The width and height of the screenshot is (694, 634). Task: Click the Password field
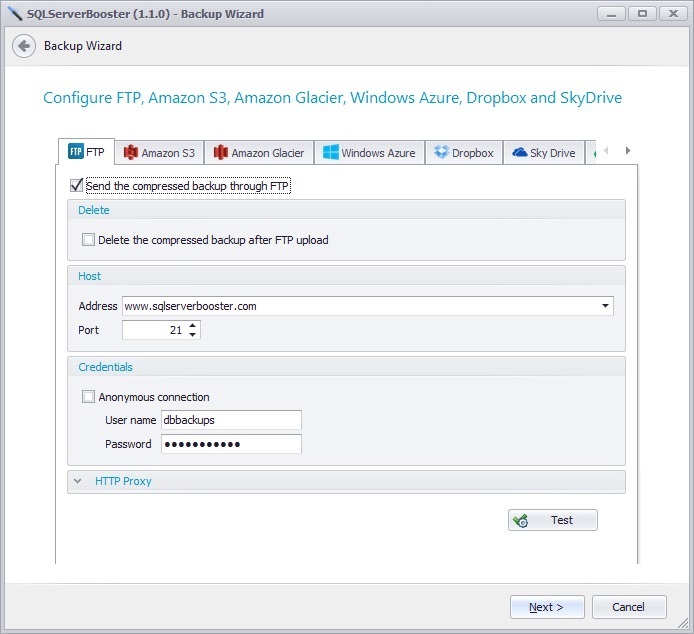tap(231, 444)
